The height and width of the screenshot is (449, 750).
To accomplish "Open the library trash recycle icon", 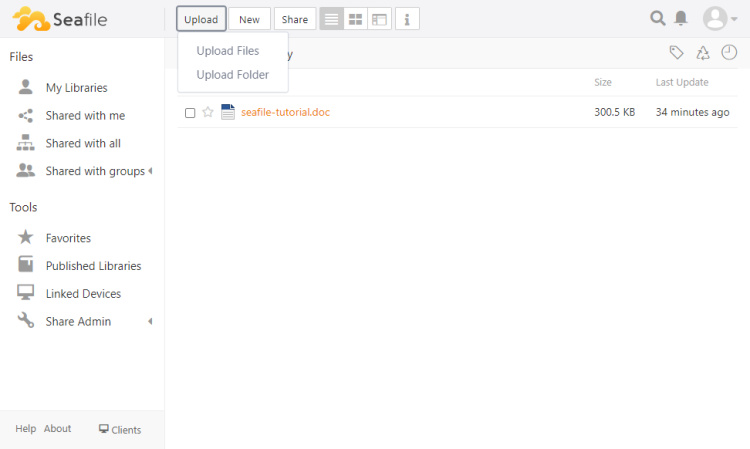I will click(x=703, y=53).
